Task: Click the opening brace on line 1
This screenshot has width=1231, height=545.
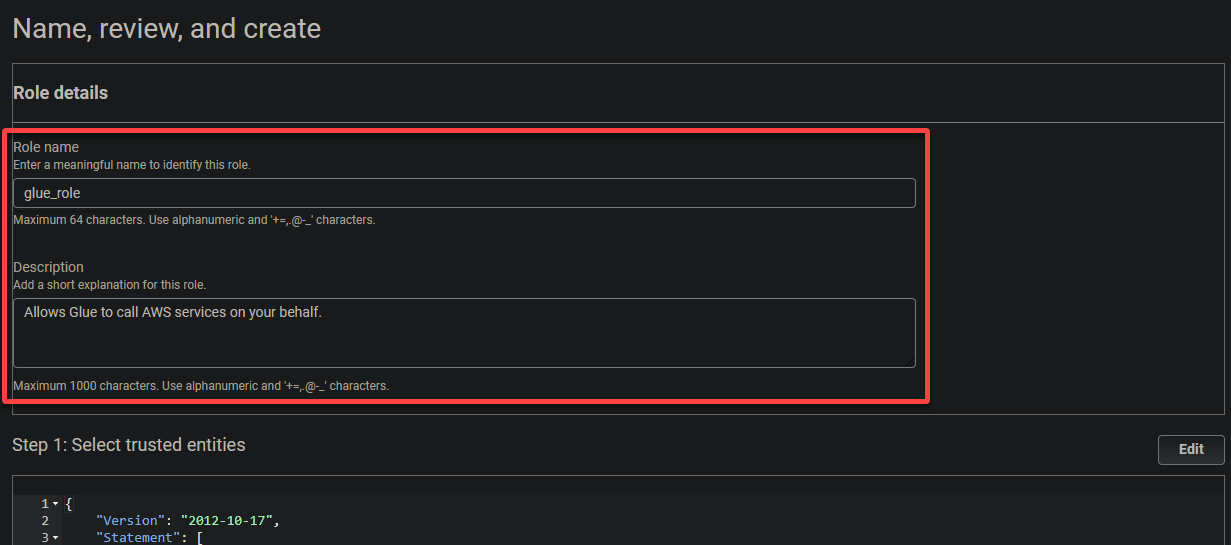Action: coord(68,503)
